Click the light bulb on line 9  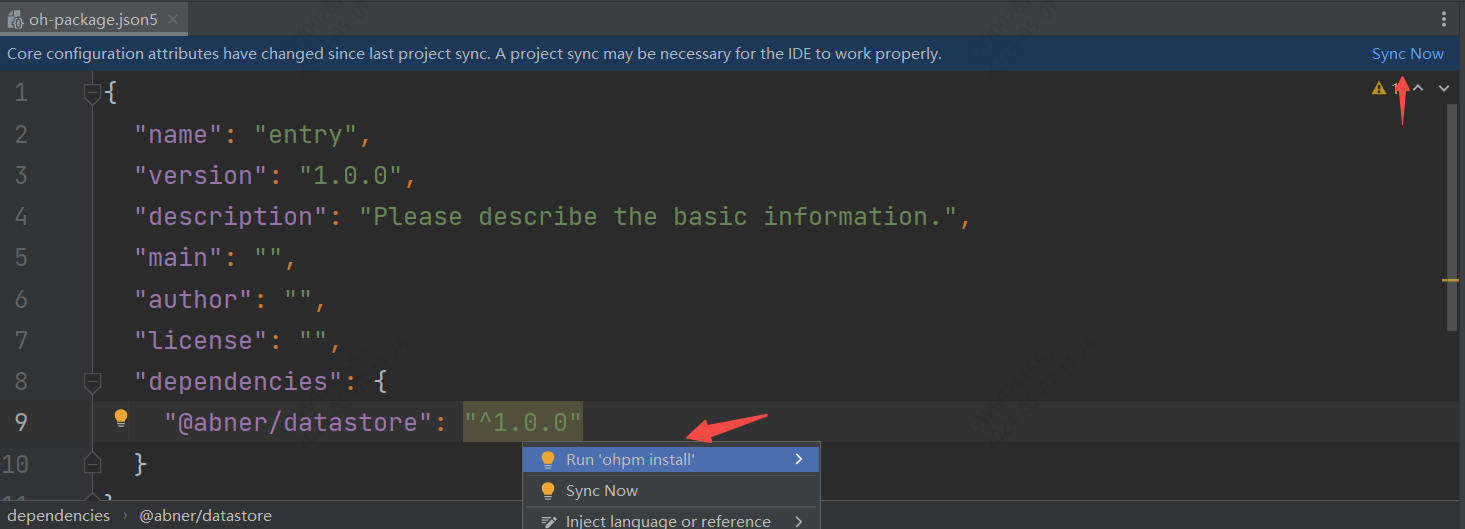[121, 418]
